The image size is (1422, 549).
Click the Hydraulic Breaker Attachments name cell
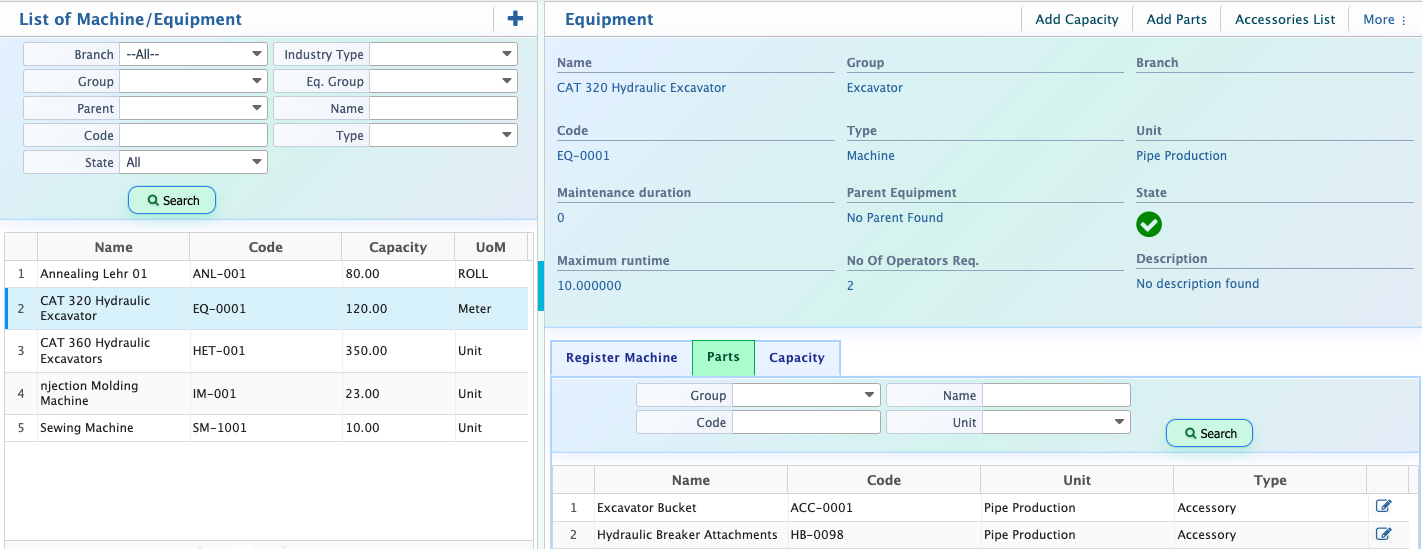(691, 535)
